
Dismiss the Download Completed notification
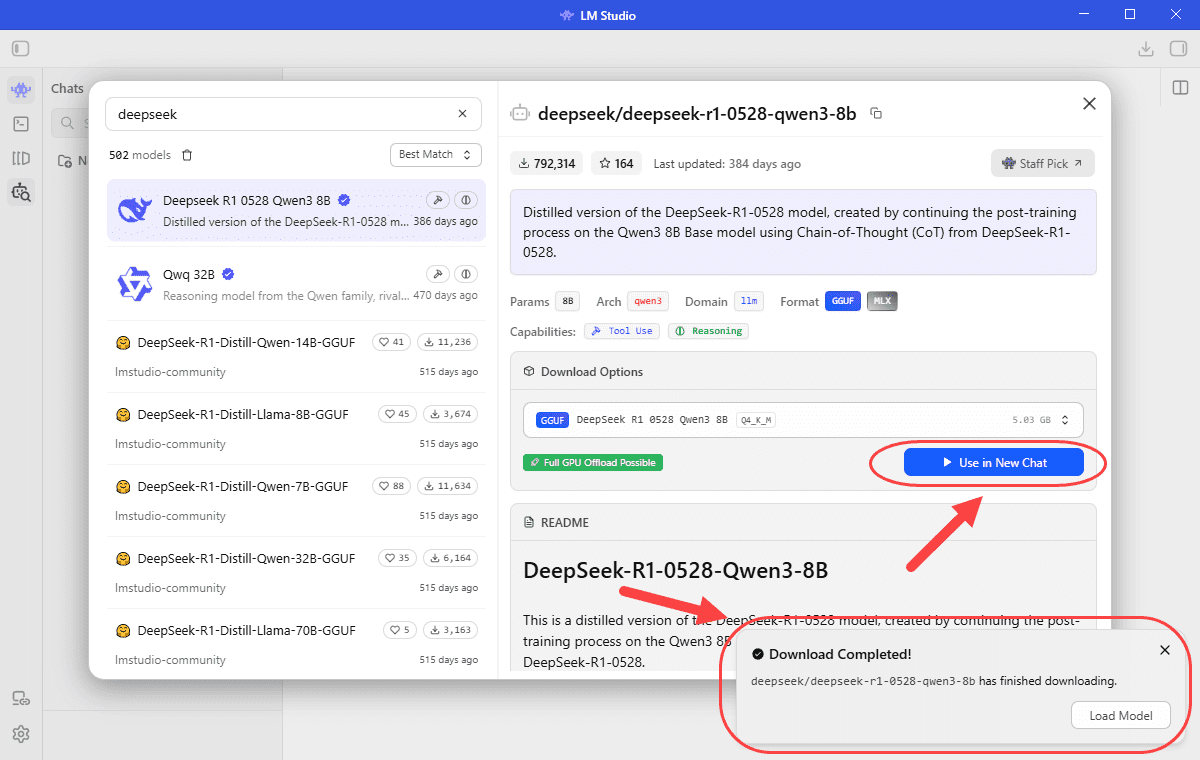tap(1165, 650)
